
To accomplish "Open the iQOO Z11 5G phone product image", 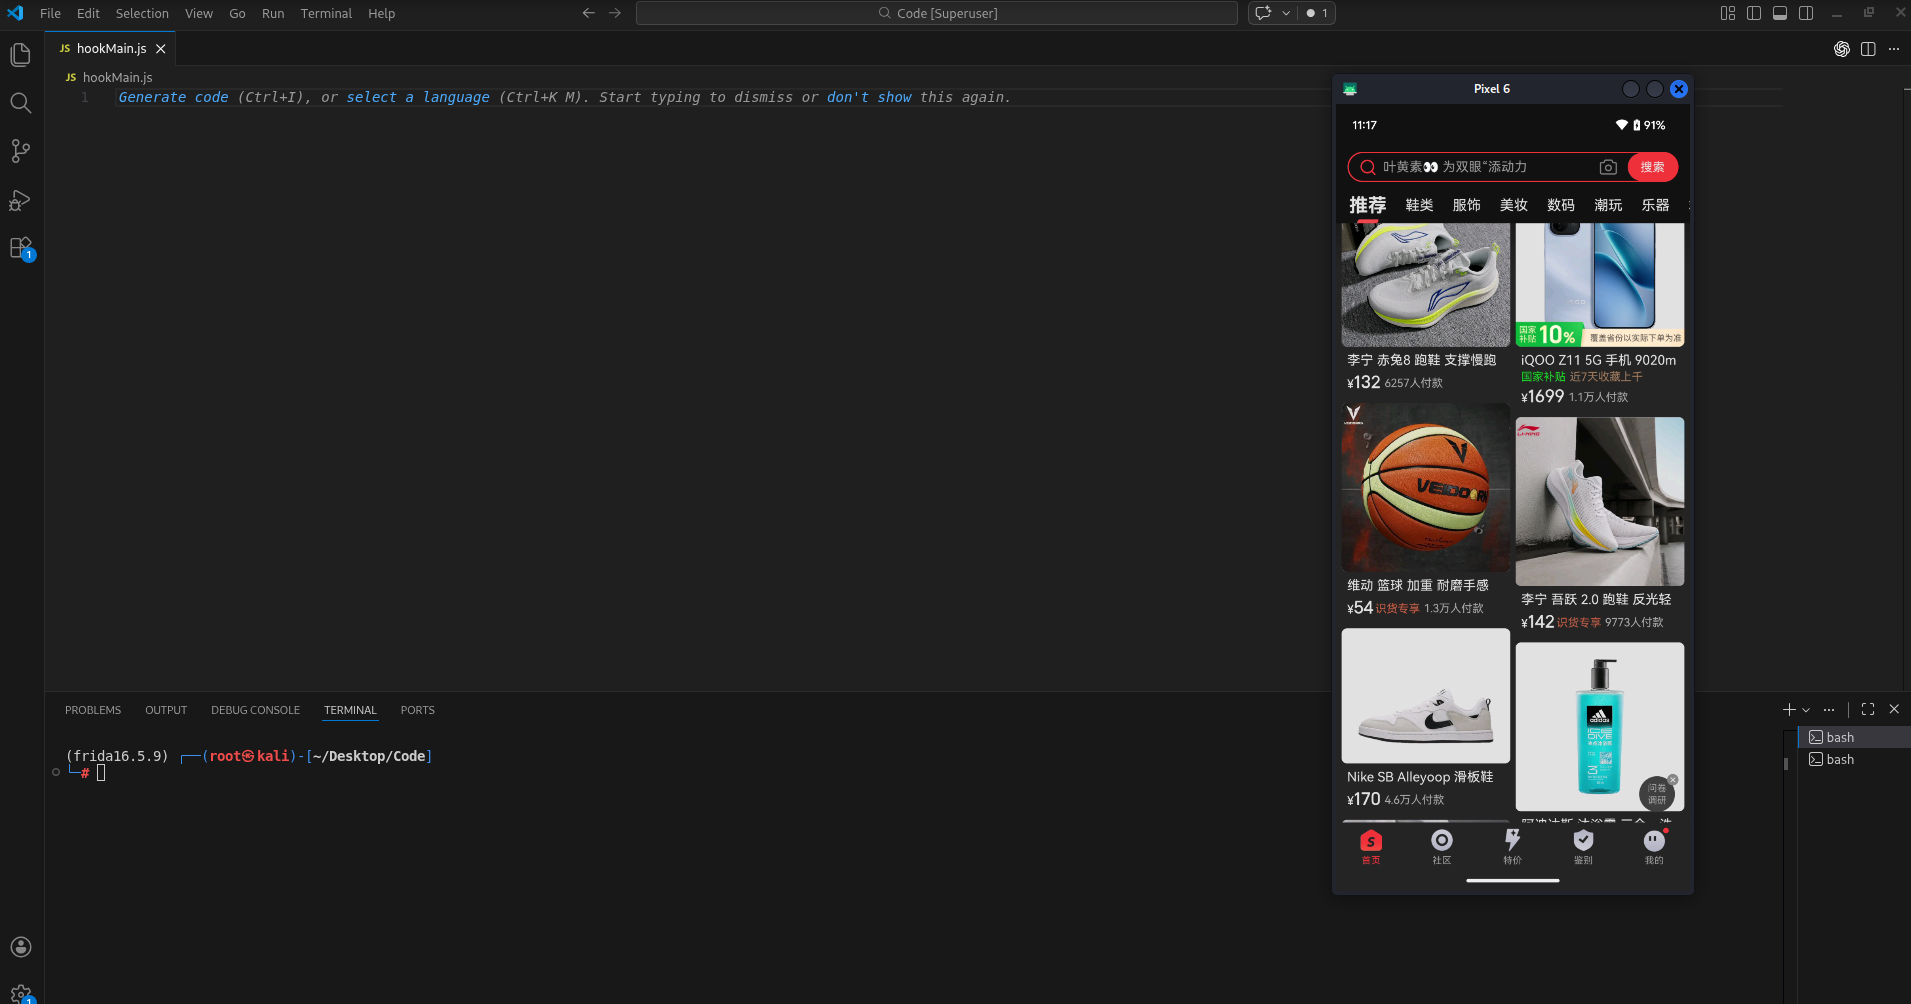I will [x=1600, y=285].
